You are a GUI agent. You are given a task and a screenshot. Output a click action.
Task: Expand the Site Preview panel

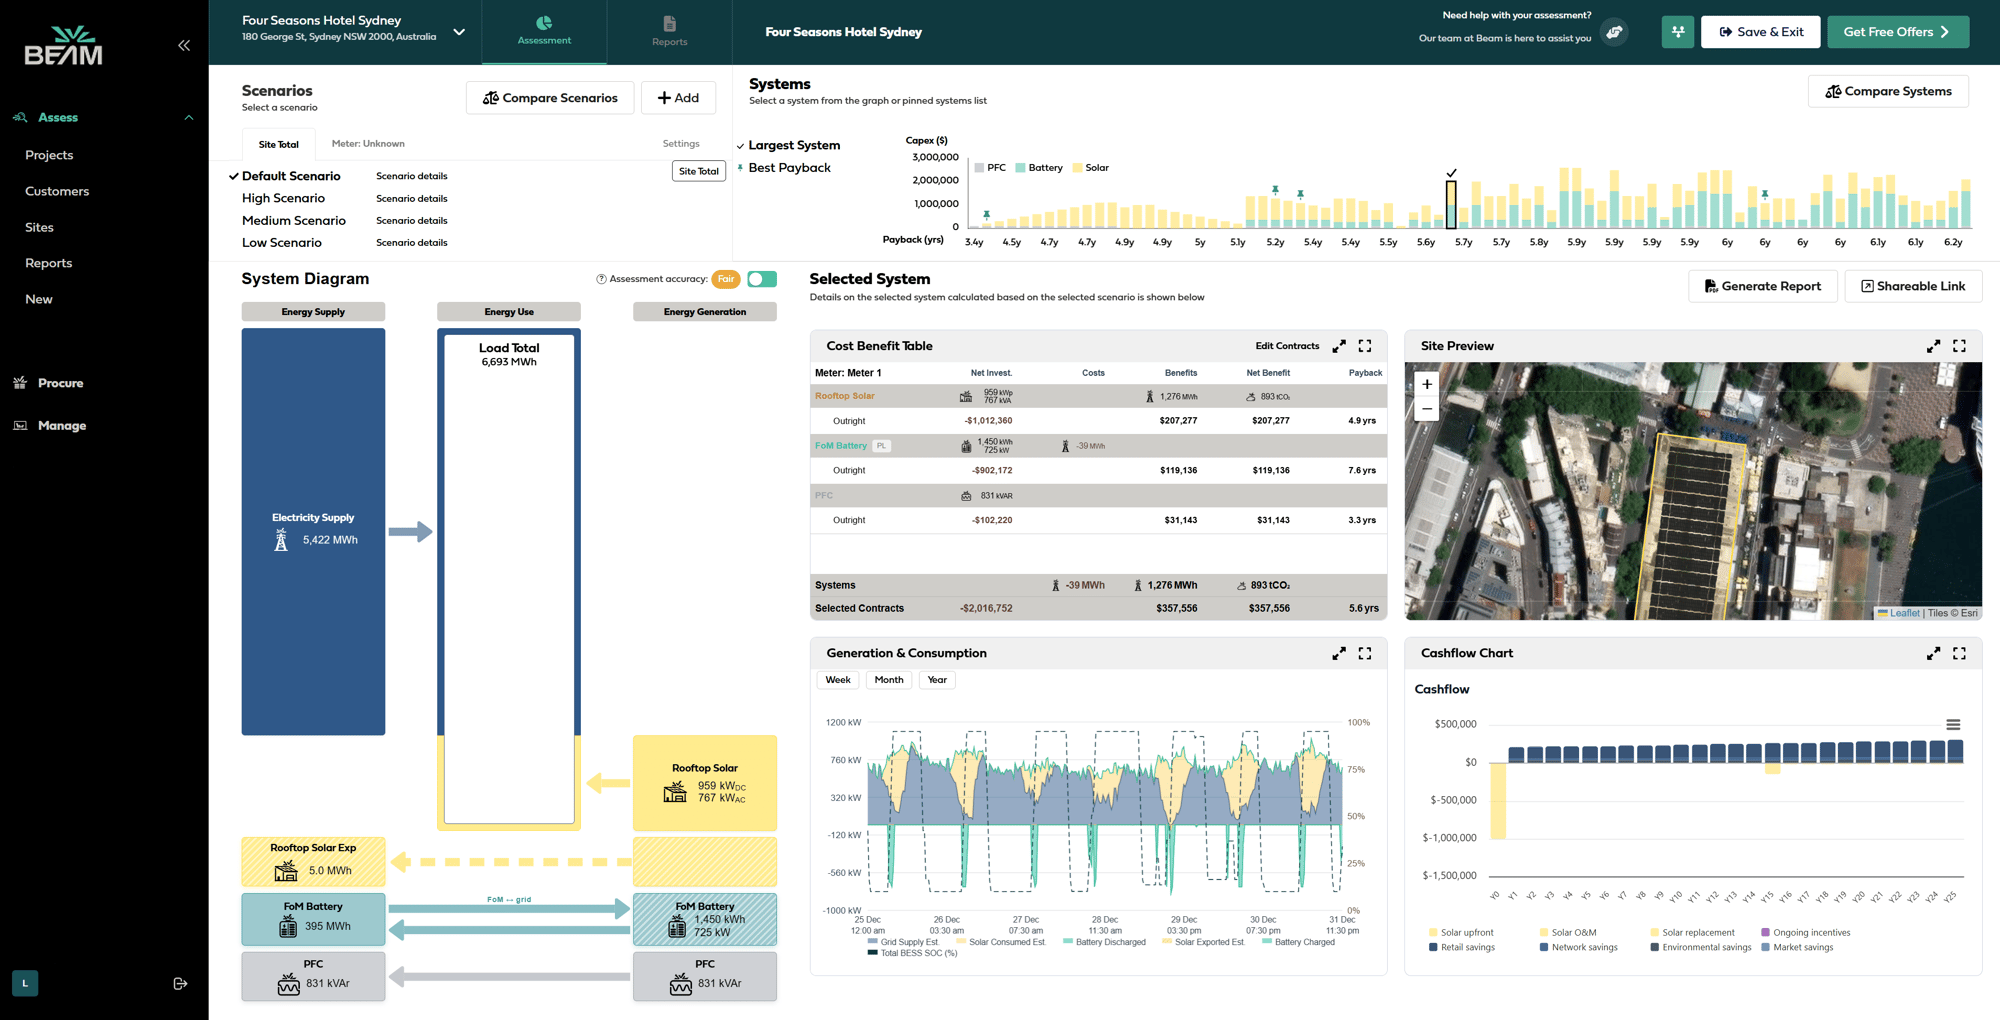(1933, 346)
